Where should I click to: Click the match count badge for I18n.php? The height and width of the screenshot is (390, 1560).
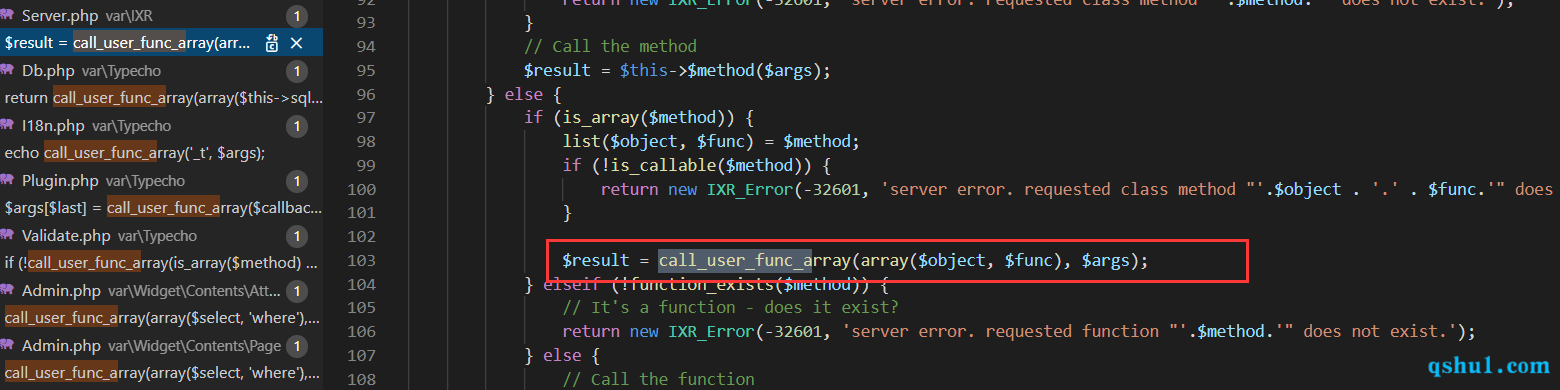coord(296,126)
